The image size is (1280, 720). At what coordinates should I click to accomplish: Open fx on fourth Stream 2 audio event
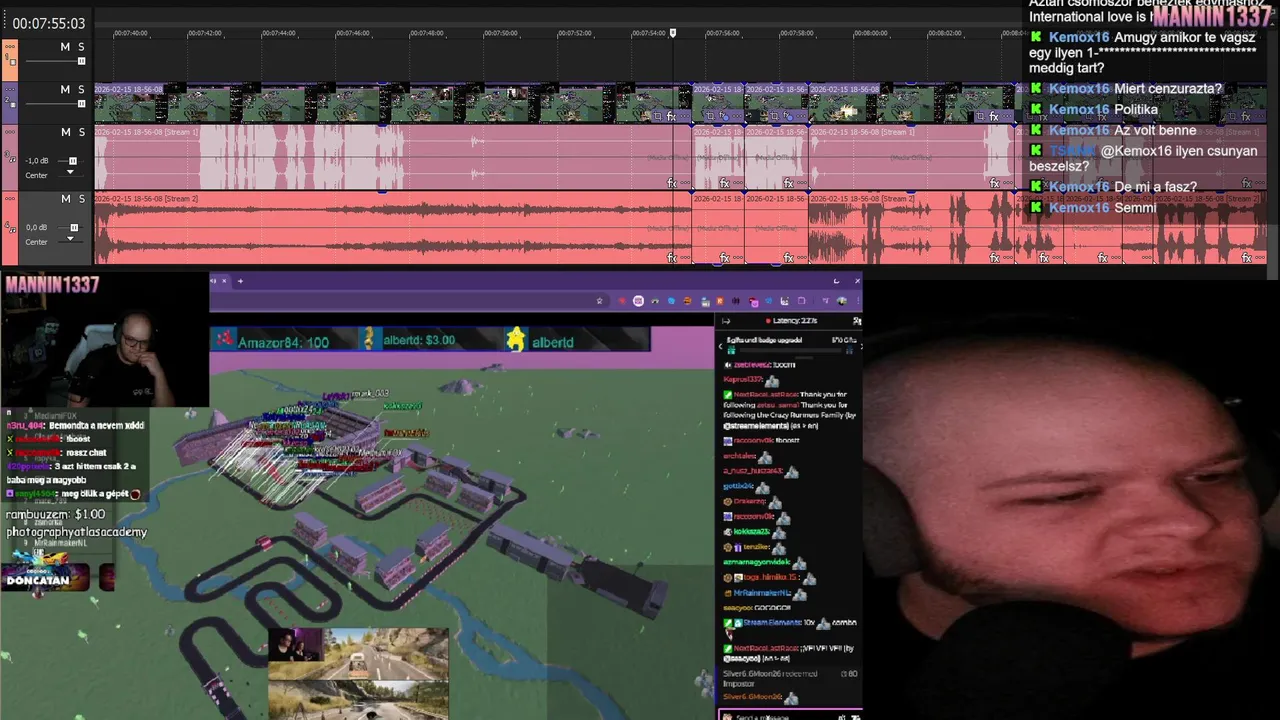point(994,258)
